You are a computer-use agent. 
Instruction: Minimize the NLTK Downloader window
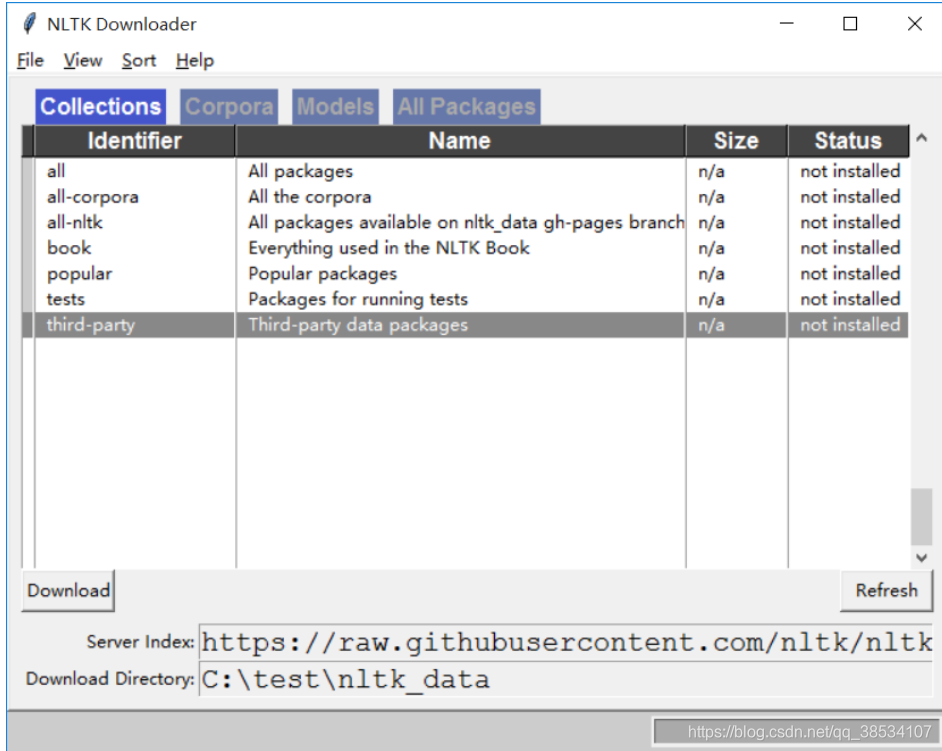coord(786,23)
